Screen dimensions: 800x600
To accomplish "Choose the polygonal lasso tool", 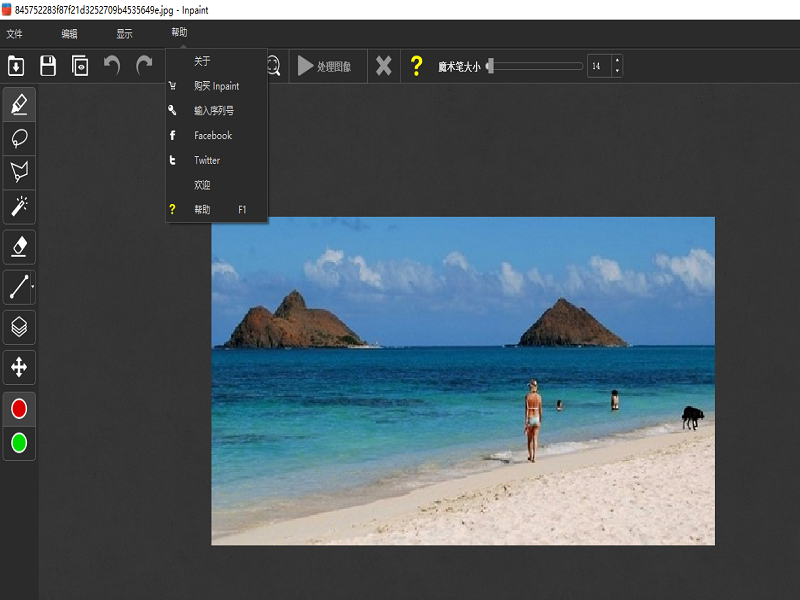I will [19, 172].
